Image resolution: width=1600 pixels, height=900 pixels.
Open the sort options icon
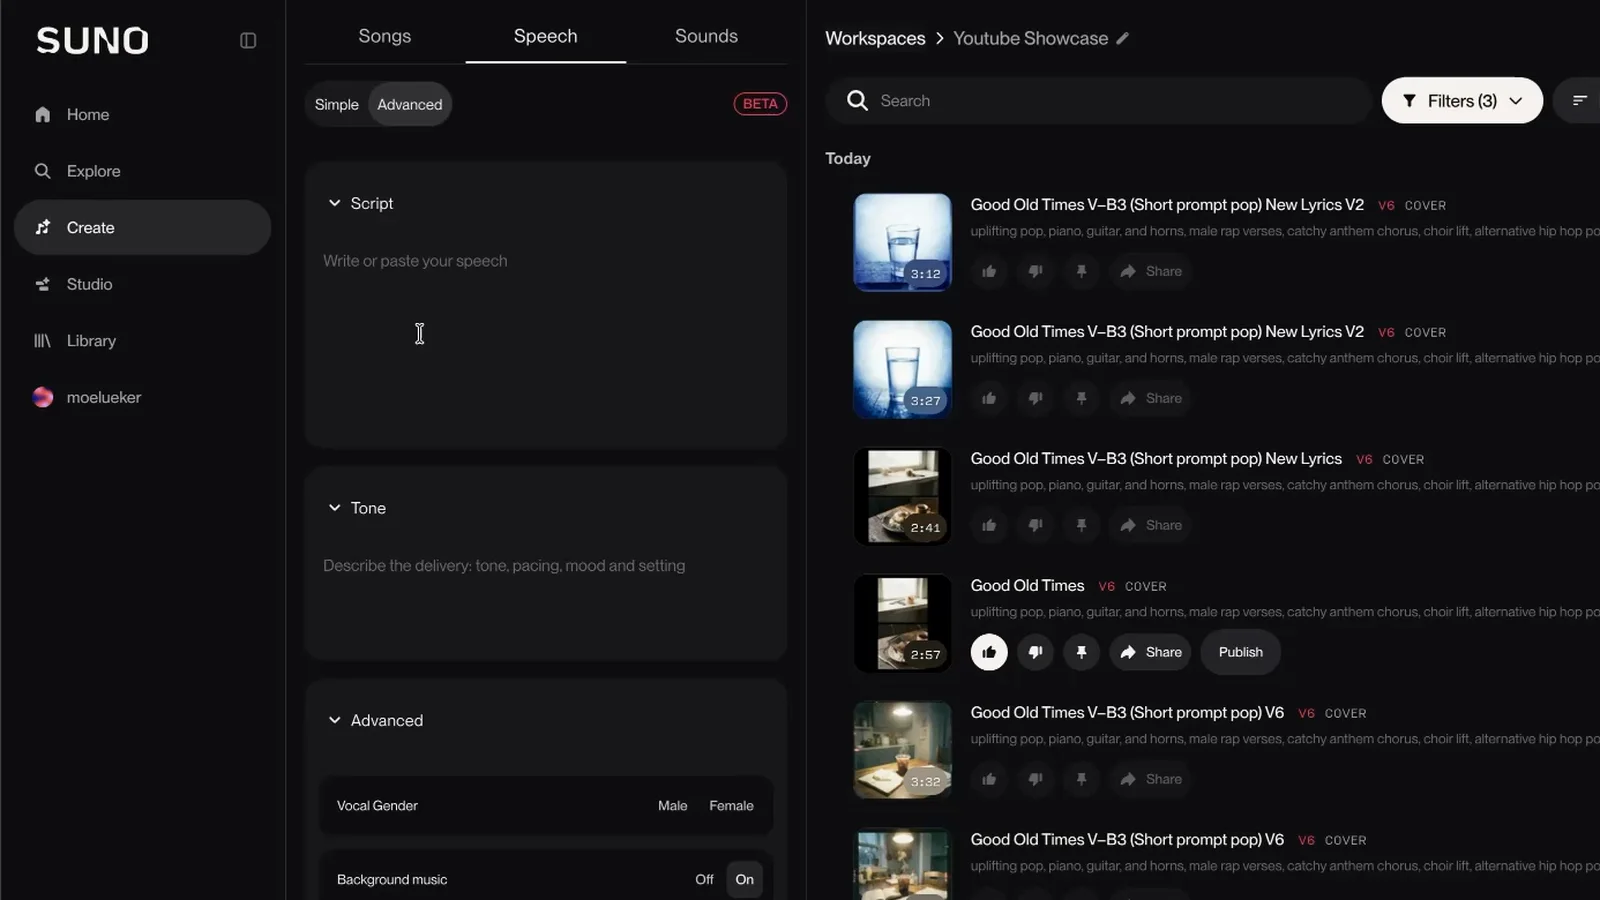point(1579,101)
